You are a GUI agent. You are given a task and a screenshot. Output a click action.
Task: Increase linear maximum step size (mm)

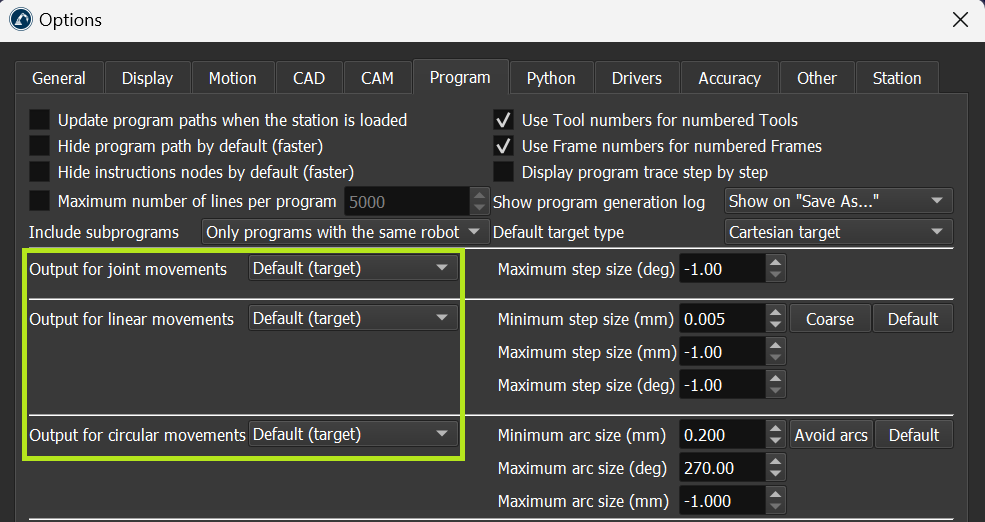[x=776, y=346]
